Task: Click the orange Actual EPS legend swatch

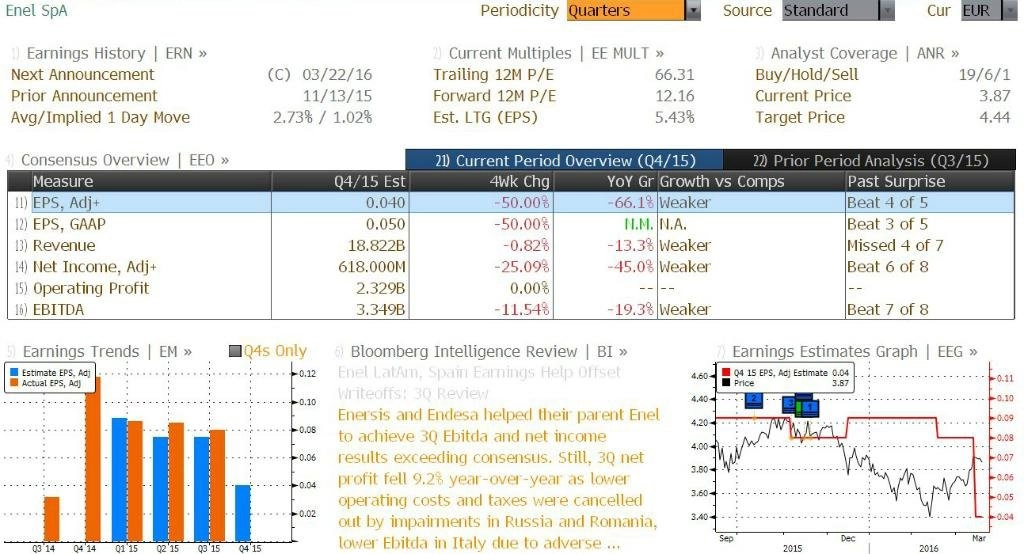Action: point(14,383)
